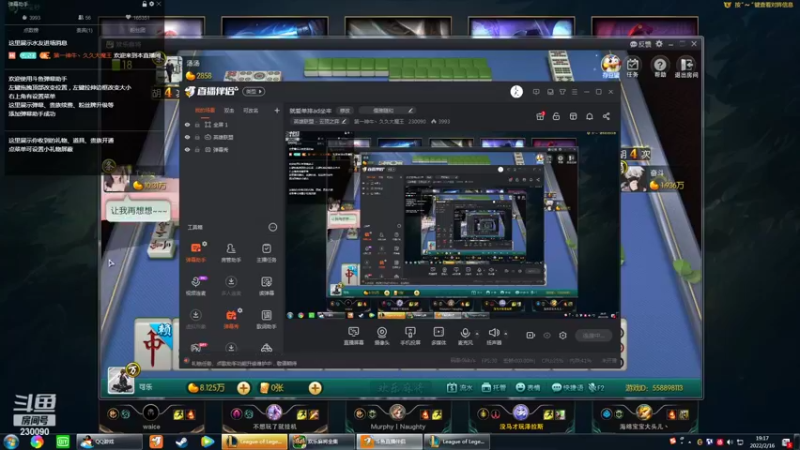Open the read-danmaku tool in the toolbox
The width and height of the screenshot is (800, 450).
click(266, 286)
